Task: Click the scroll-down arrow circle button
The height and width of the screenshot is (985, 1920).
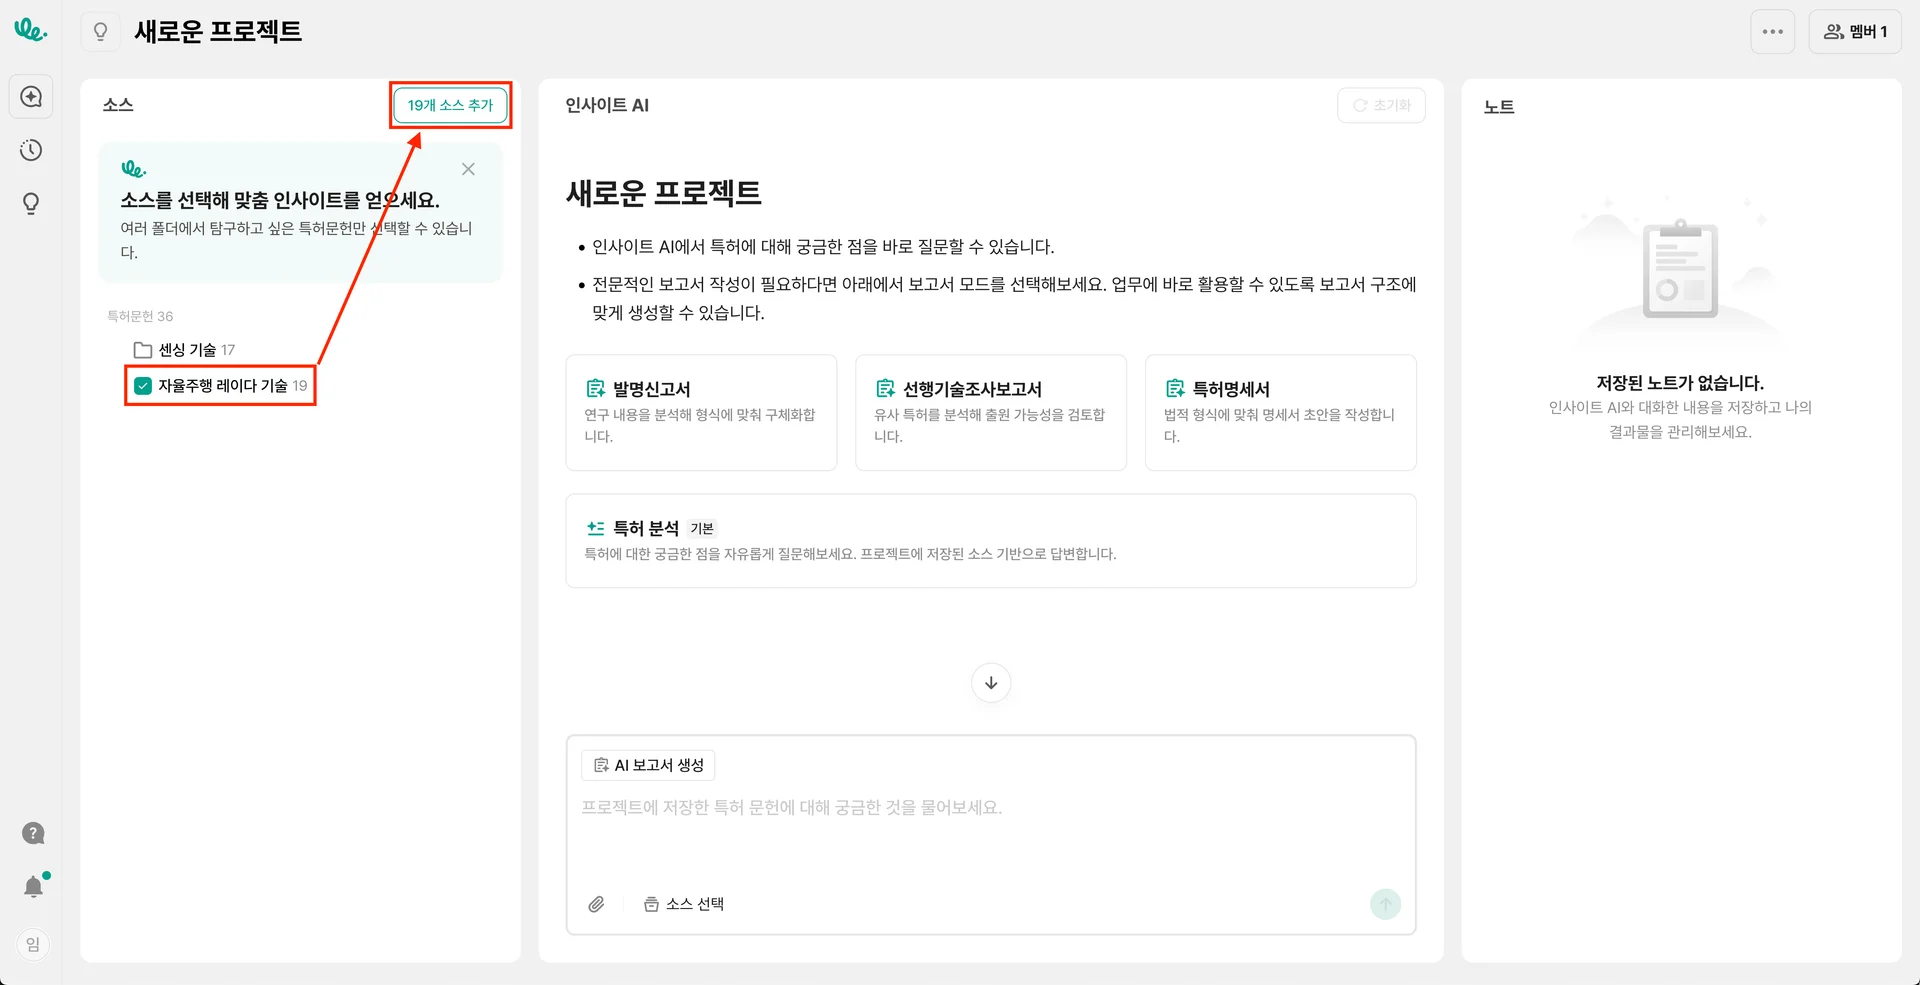Action: (990, 683)
